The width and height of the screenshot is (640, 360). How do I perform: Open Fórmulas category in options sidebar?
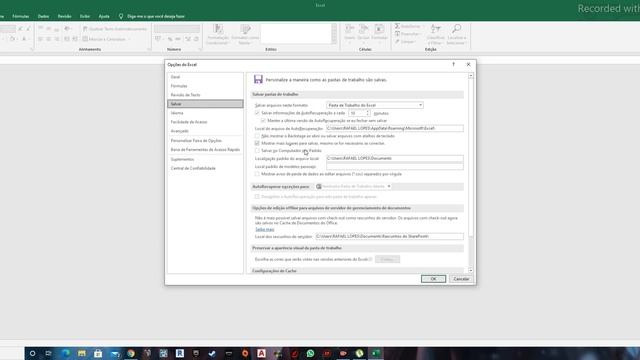(179, 86)
